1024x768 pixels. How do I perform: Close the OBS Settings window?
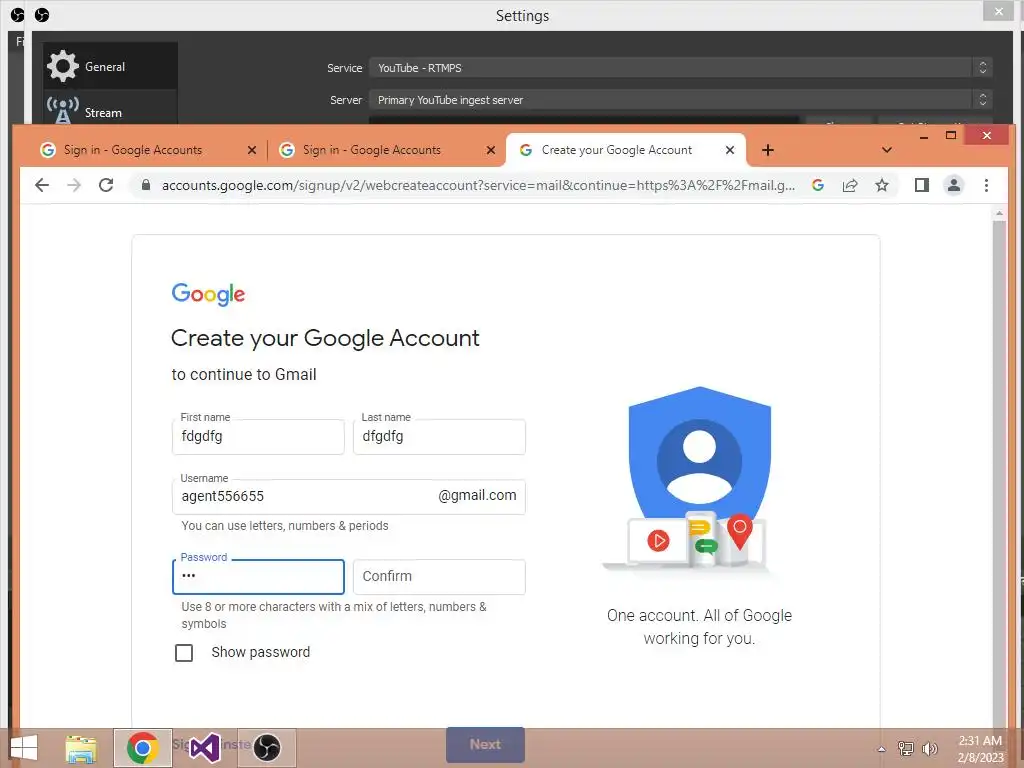click(x=999, y=11)
